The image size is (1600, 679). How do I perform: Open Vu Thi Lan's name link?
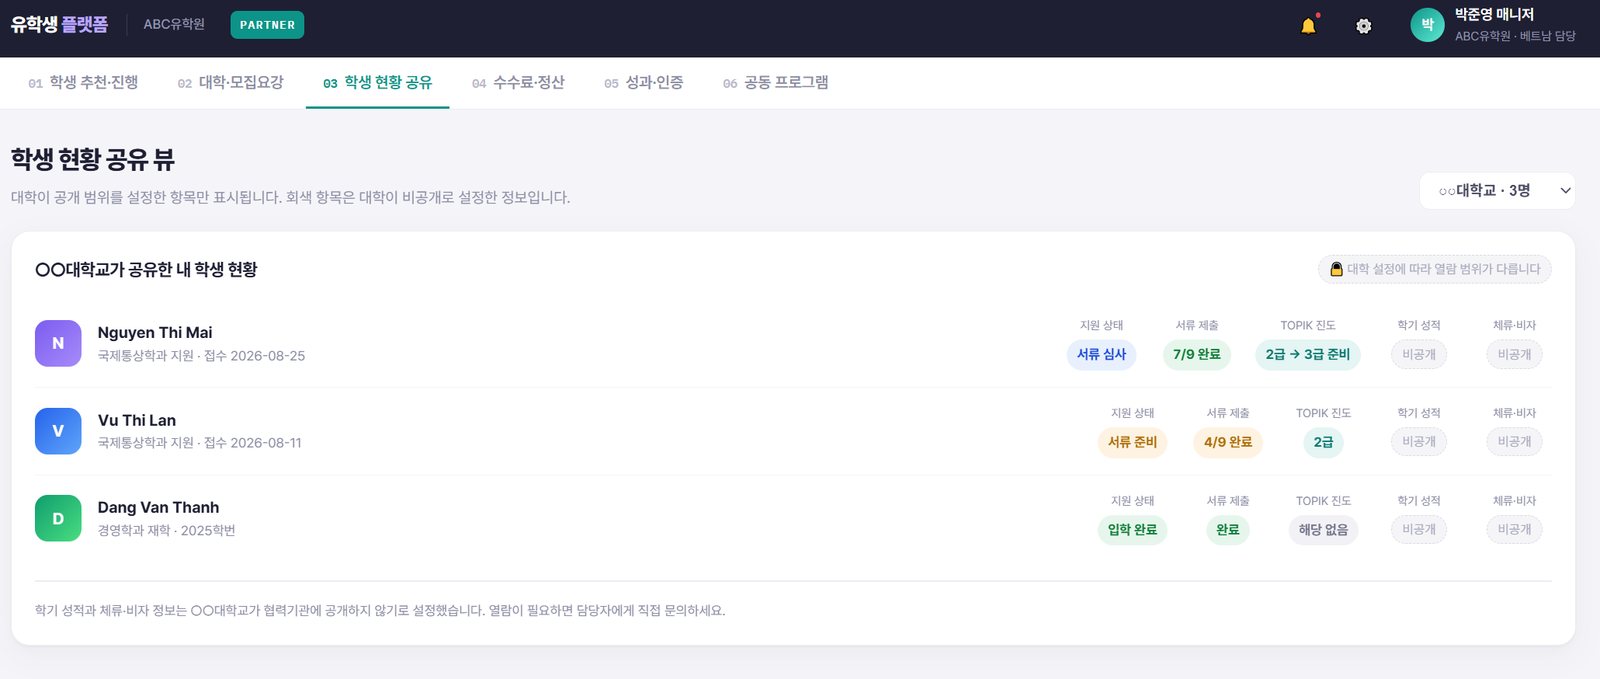tap(137, 420)
